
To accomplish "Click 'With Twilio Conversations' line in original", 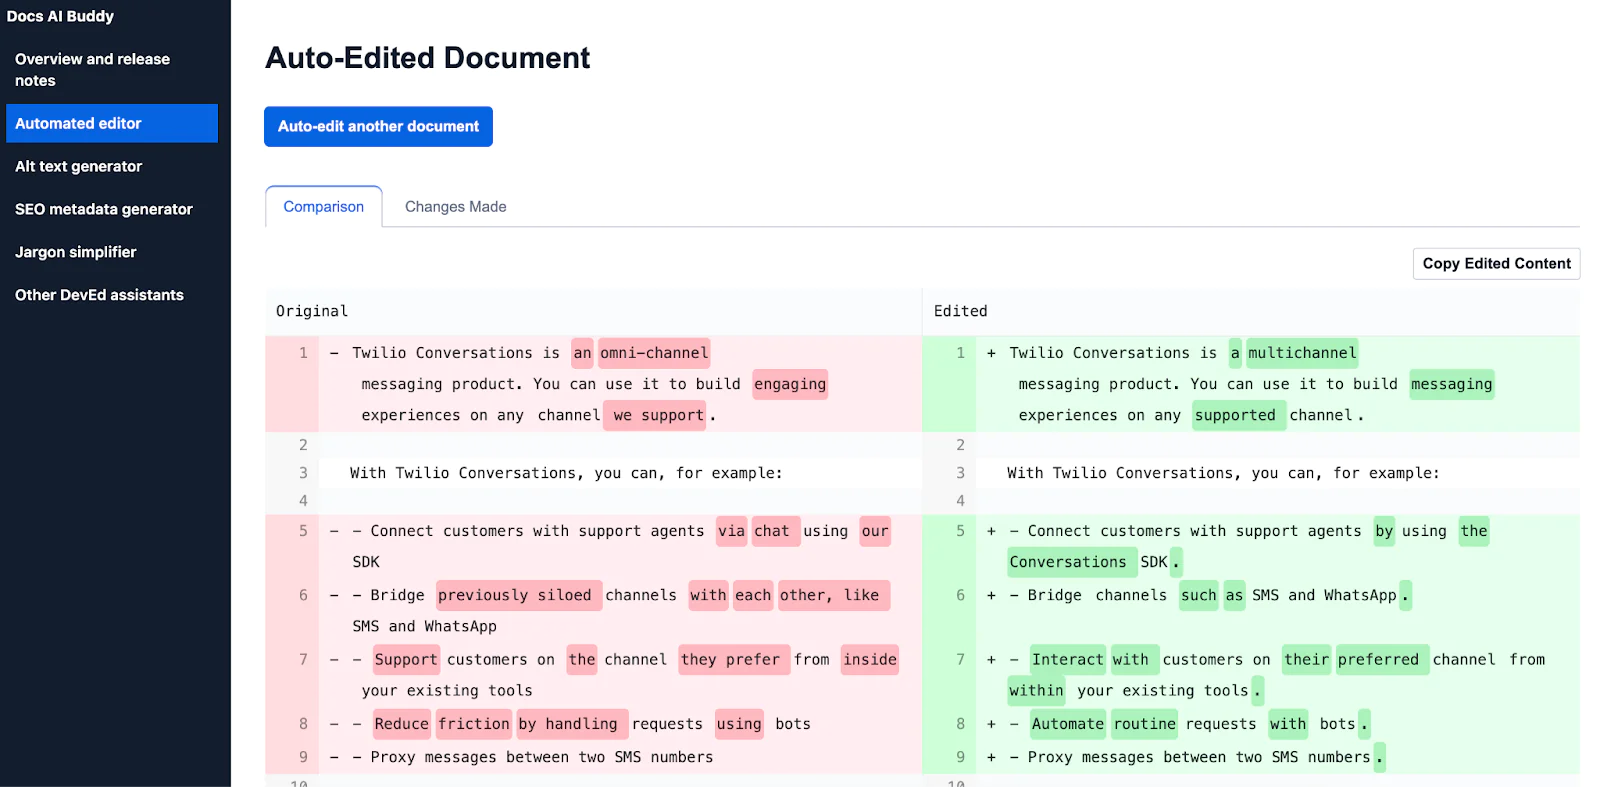I will coord(566,473).
